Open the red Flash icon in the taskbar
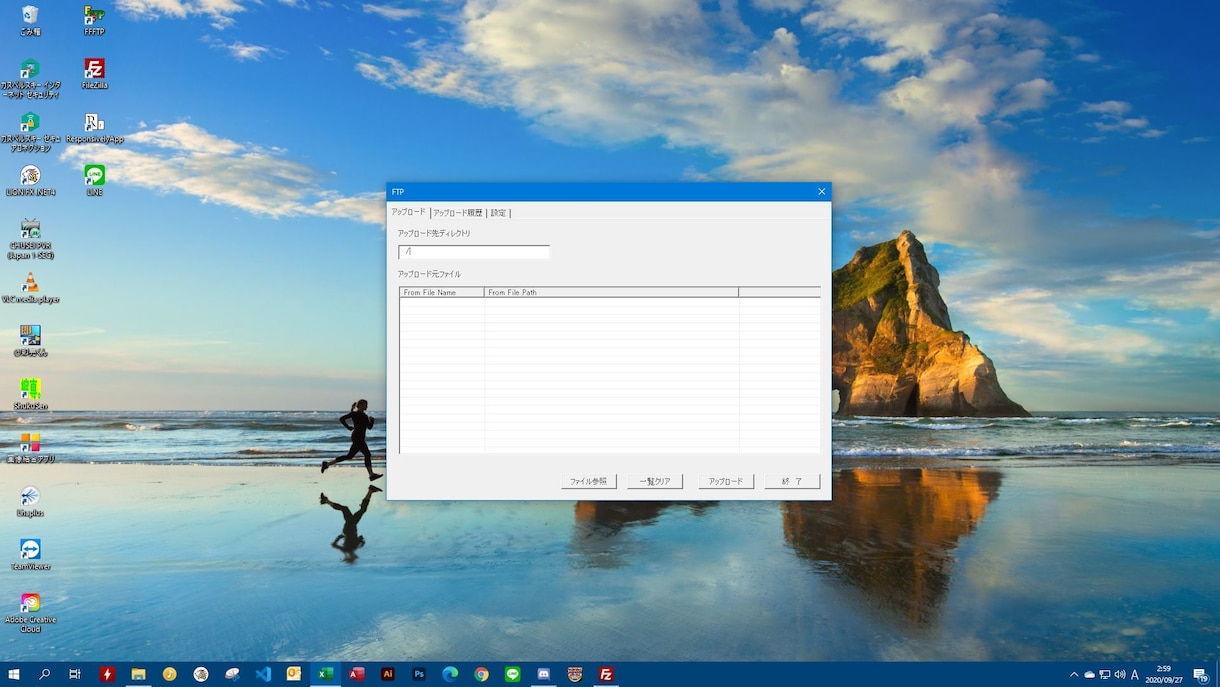The height and width of the screenshot is (687, 1220). (x=107, y=674)
